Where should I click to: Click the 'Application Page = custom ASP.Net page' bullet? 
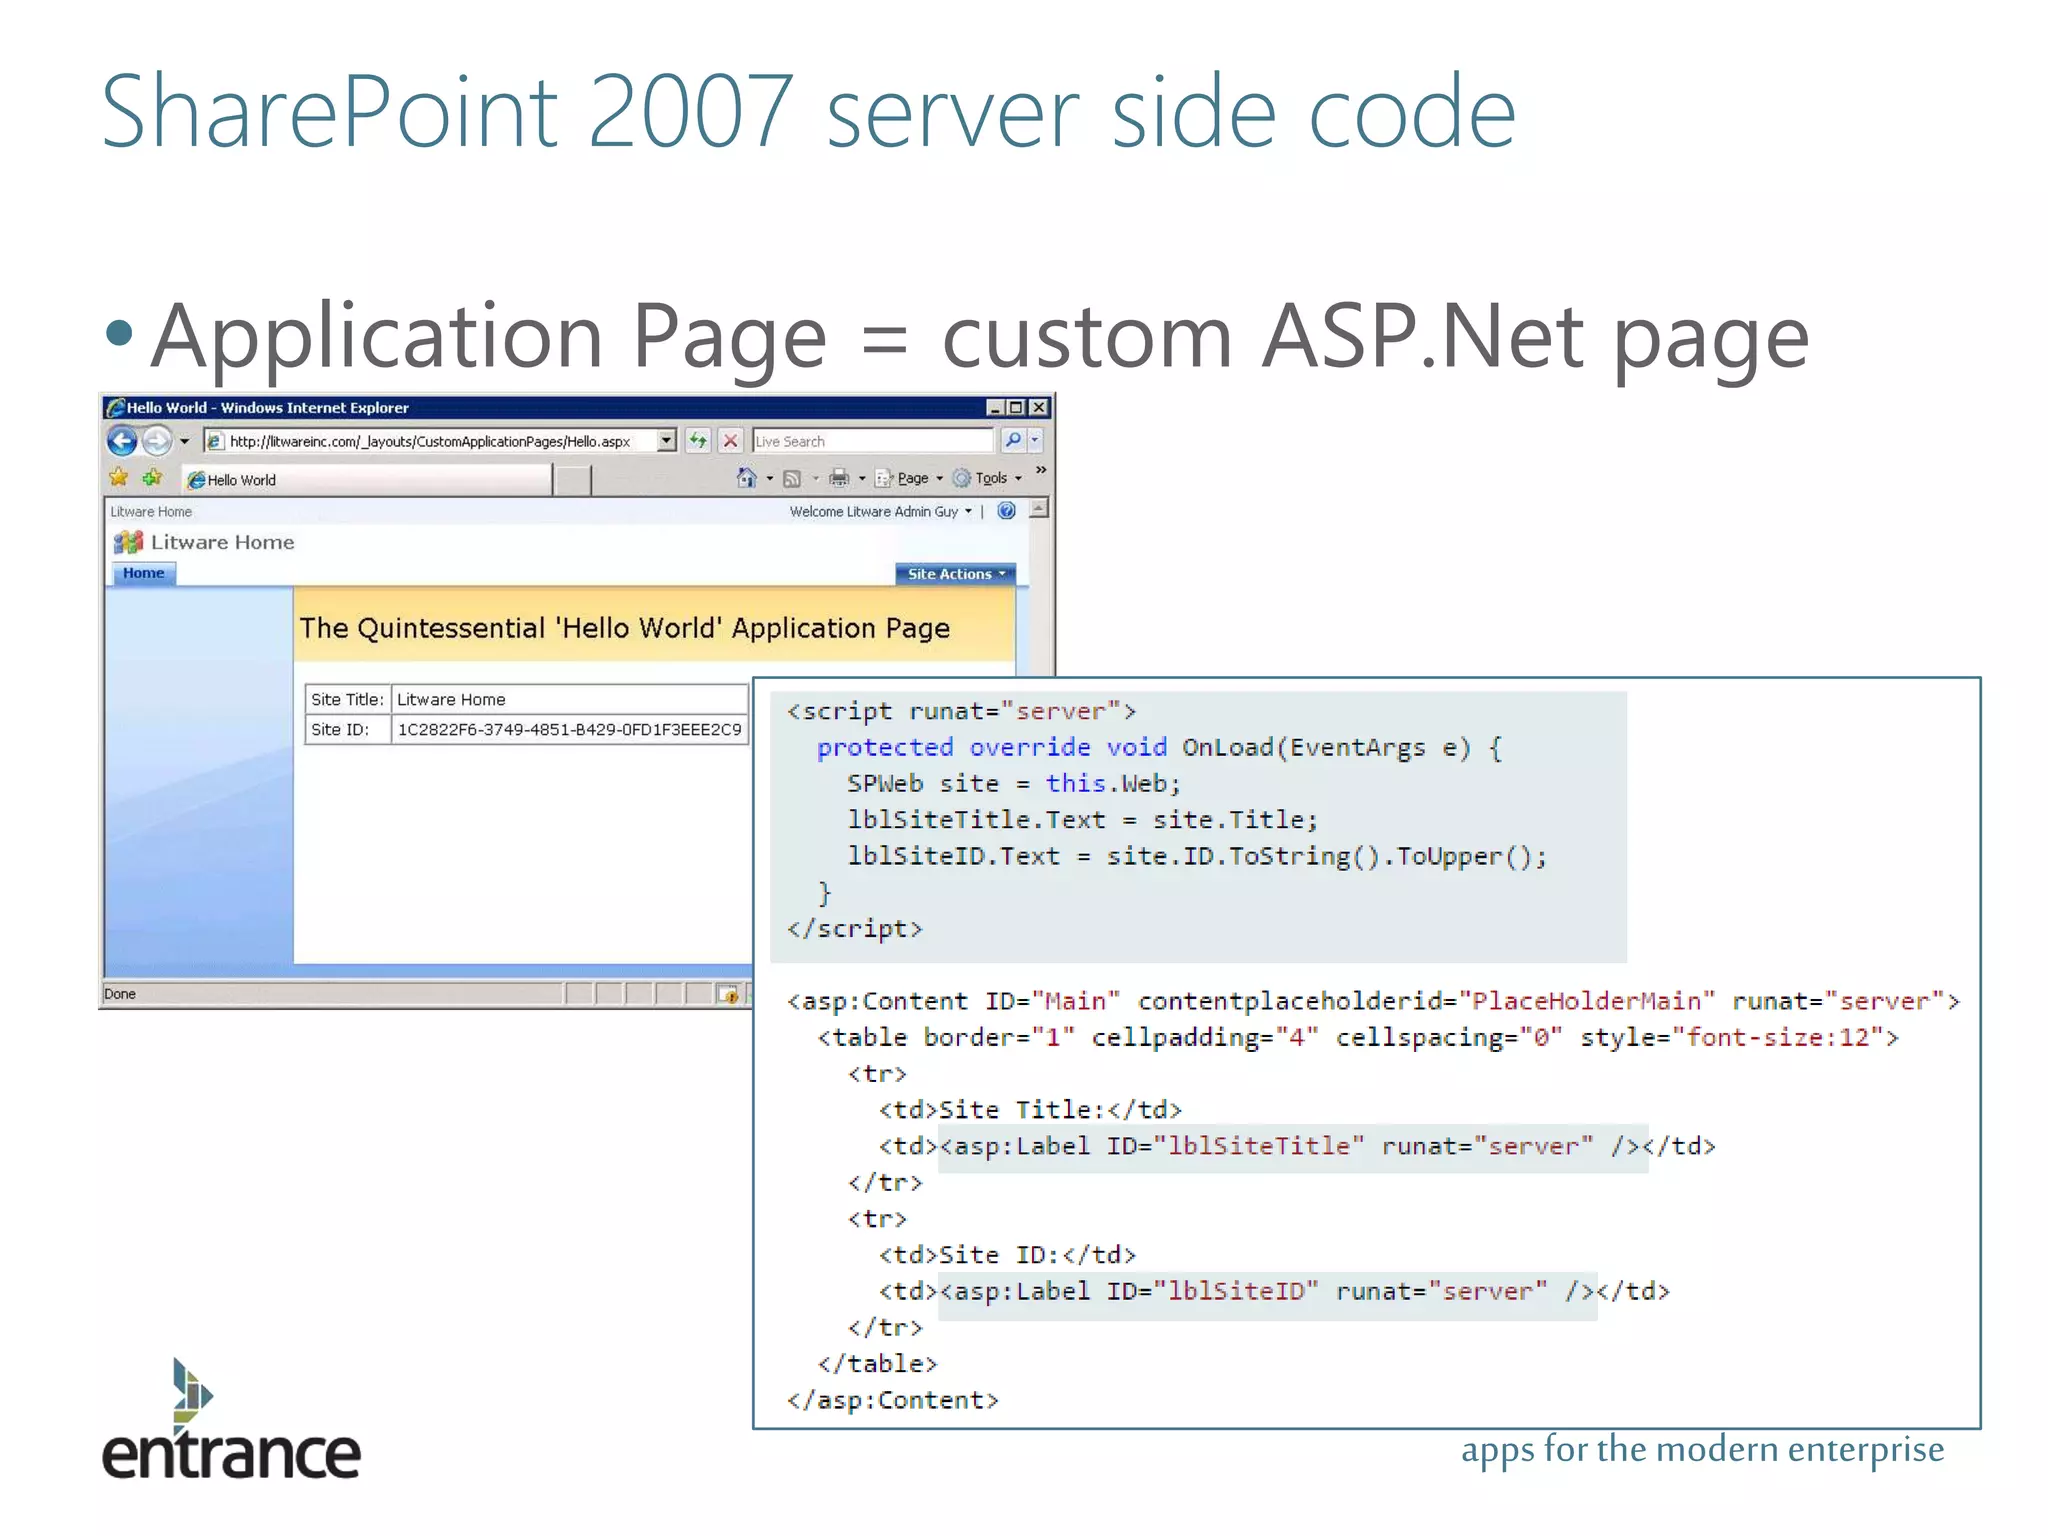pyautogui.click(x=981, y=337)
